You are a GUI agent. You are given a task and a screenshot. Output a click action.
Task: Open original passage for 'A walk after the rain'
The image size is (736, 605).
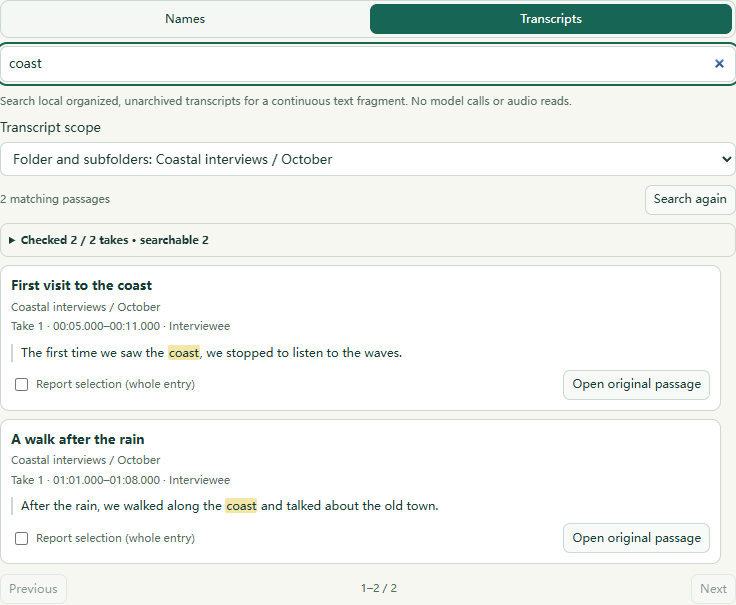(636, 538)
